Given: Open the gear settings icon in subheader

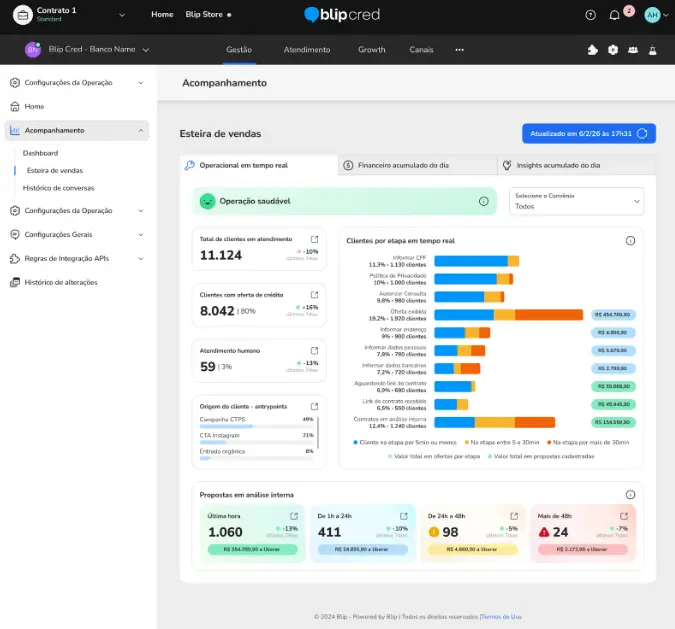Looking at the screenshot, I should click(613, 50).
